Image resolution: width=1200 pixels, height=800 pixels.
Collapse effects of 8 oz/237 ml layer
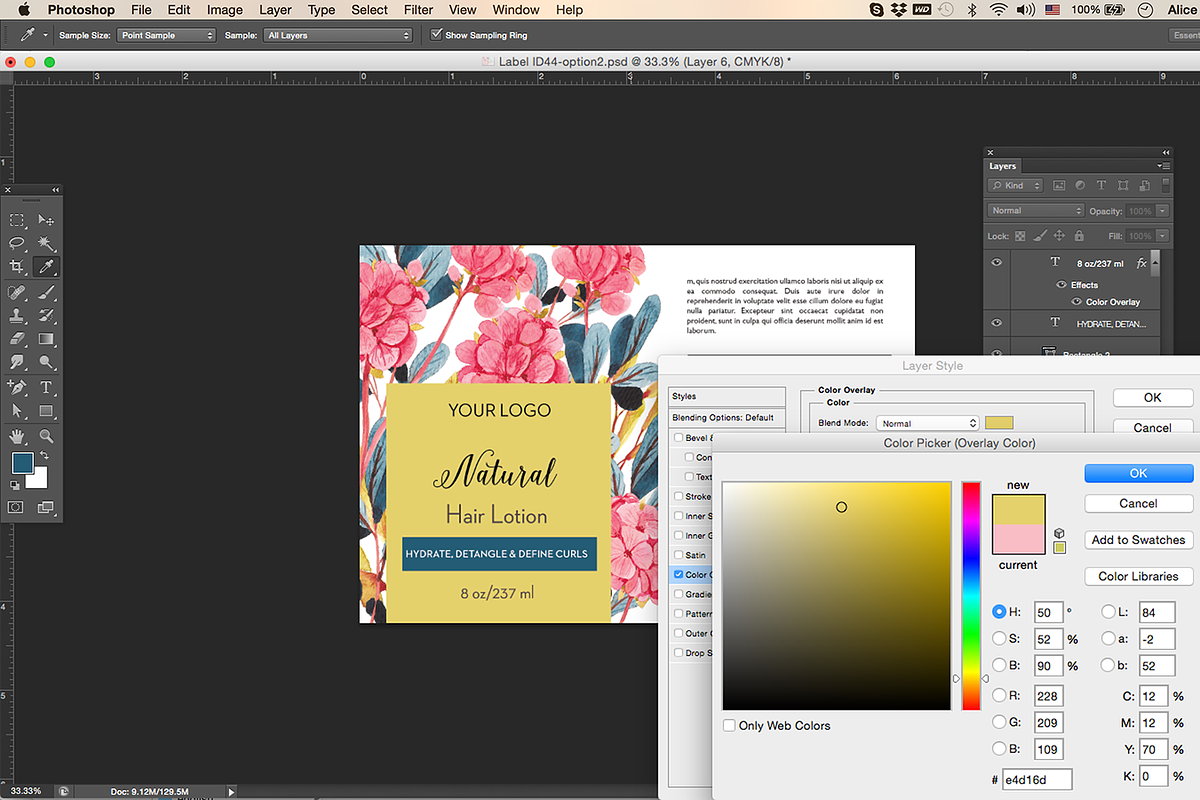[1157, 263]
